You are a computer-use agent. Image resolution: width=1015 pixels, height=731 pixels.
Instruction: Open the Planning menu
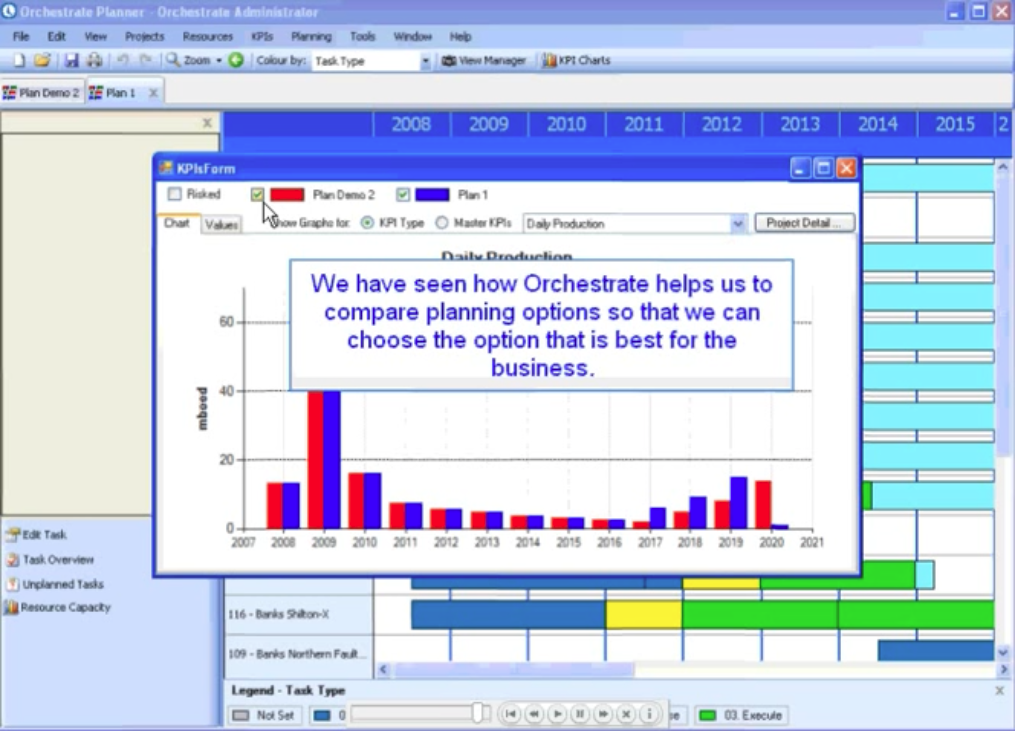[311, 36]
